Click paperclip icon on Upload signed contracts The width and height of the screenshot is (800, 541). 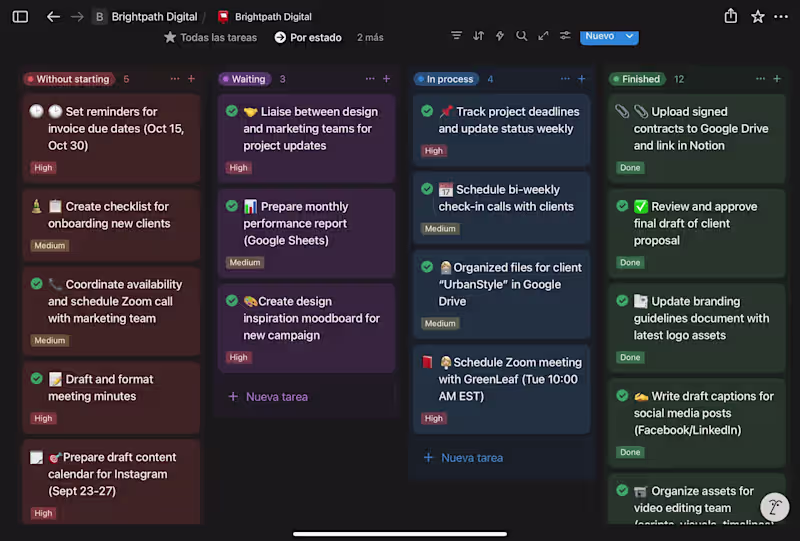click(x=622, y=111)
